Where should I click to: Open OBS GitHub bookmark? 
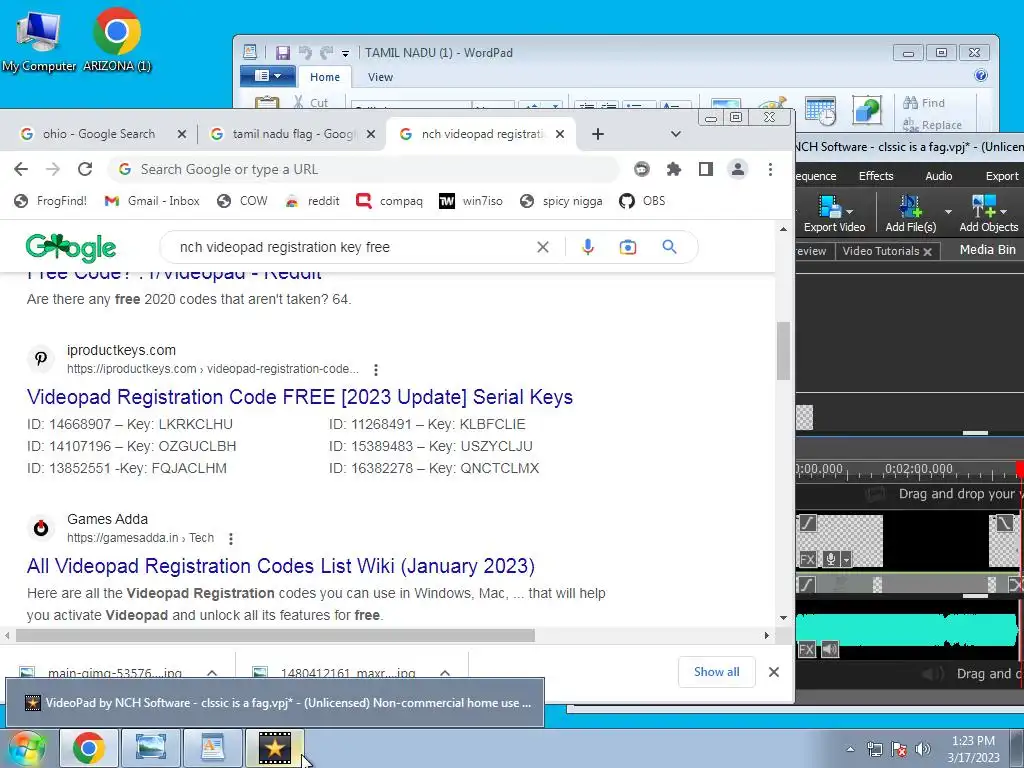[642, 200]
